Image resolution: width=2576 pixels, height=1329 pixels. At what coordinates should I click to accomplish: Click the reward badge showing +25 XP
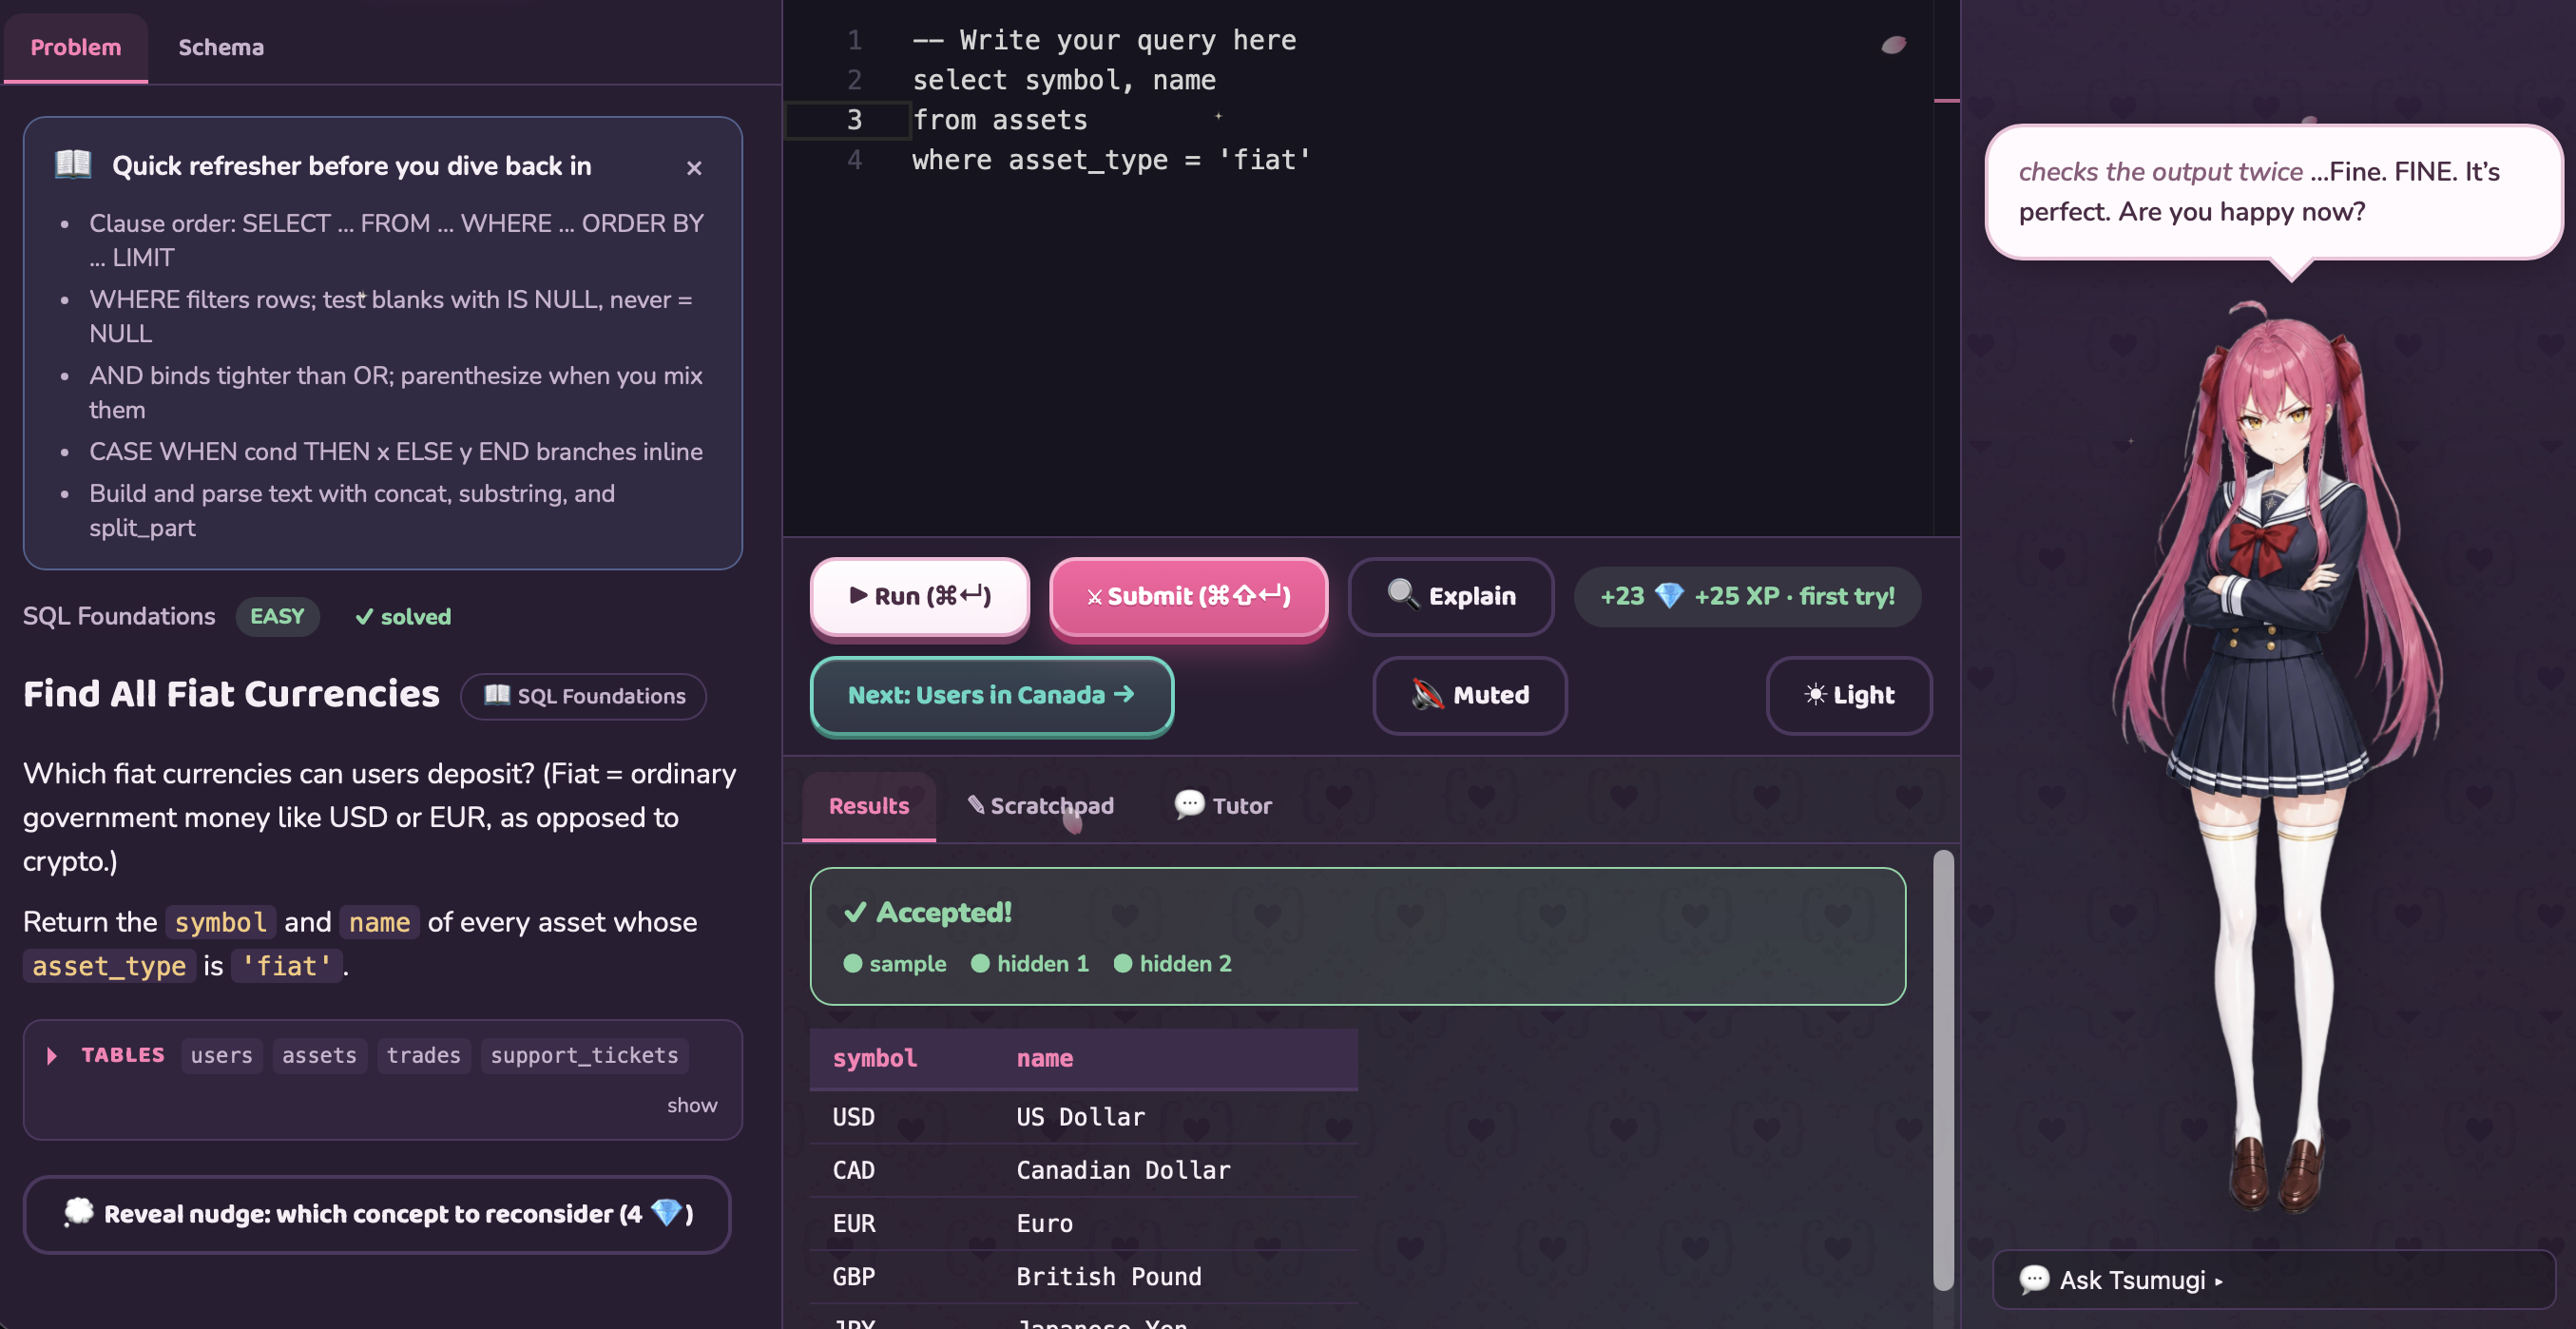point(1747,596)
